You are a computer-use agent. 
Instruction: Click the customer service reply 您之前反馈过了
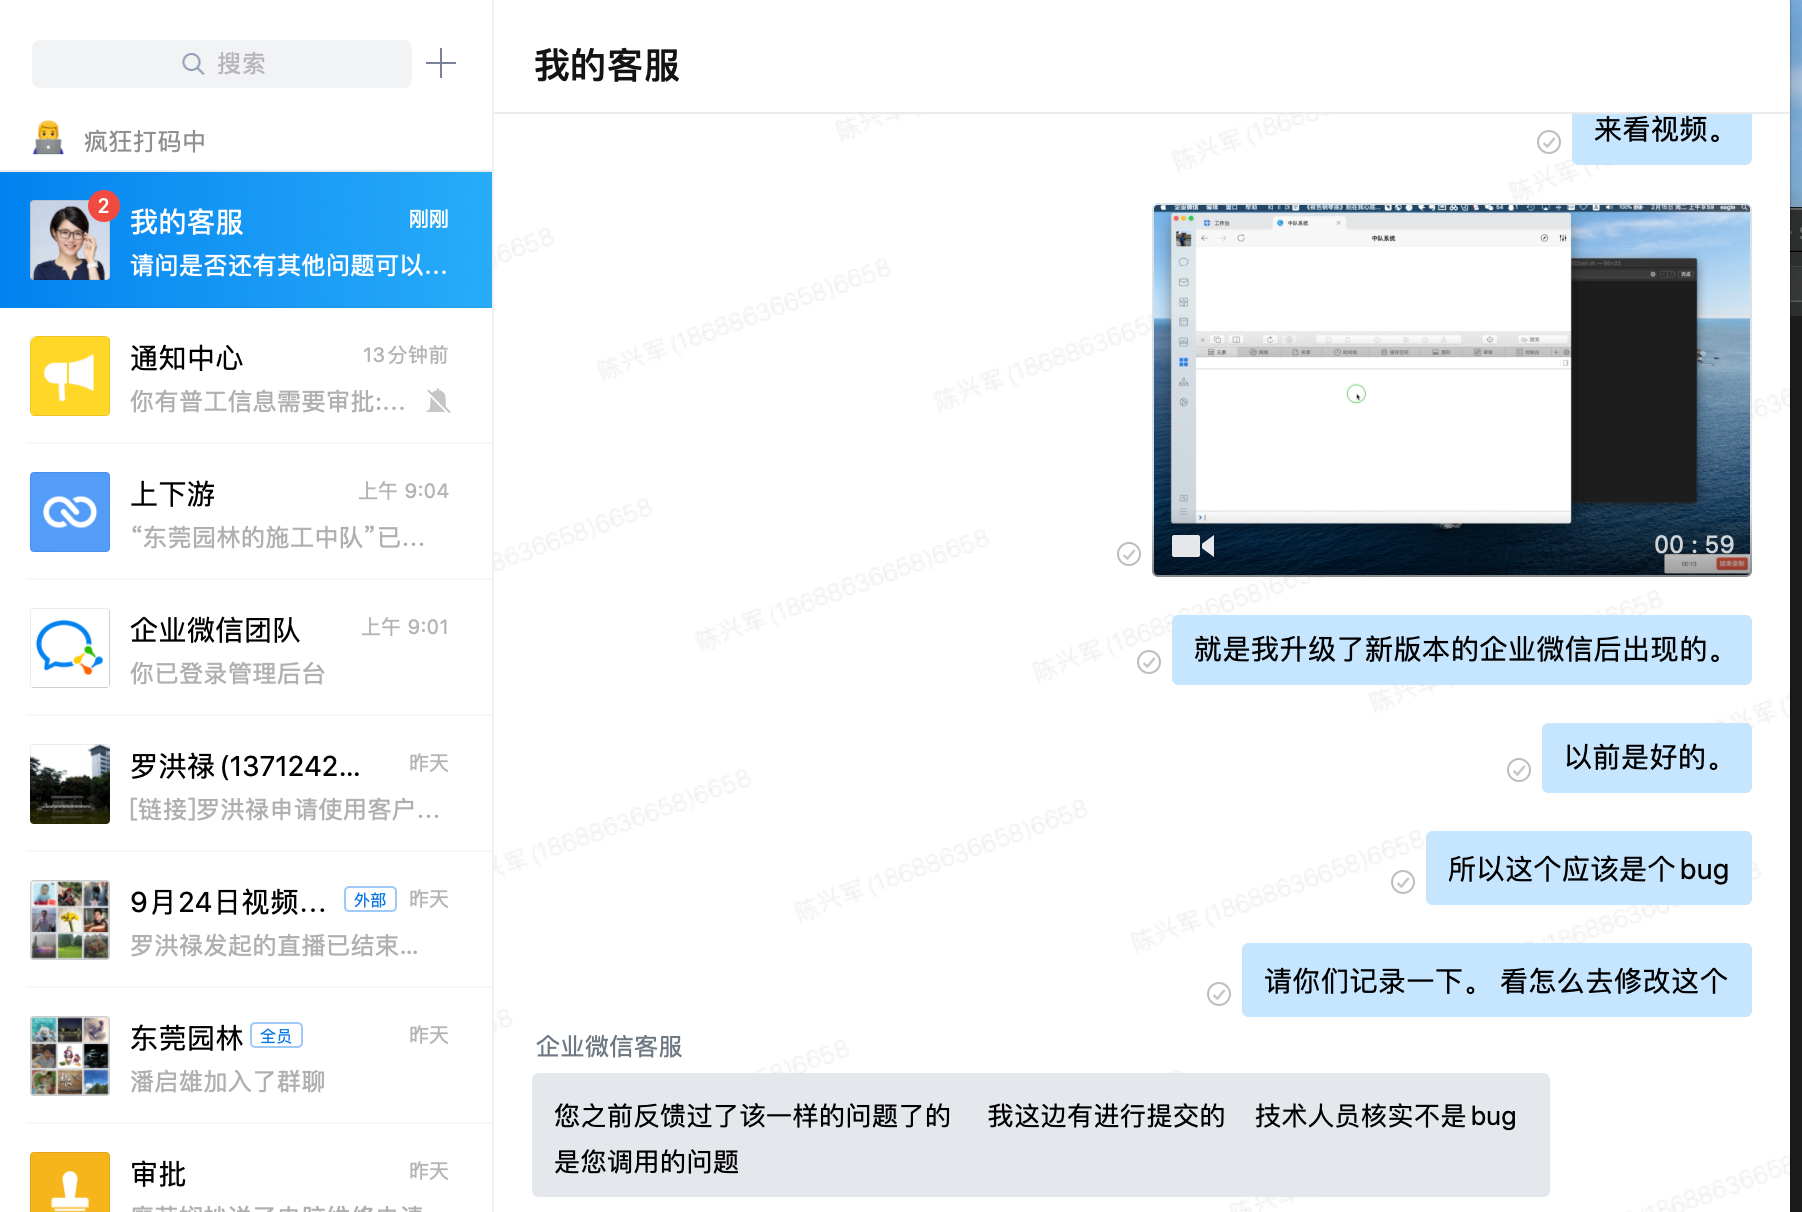1041,1135
